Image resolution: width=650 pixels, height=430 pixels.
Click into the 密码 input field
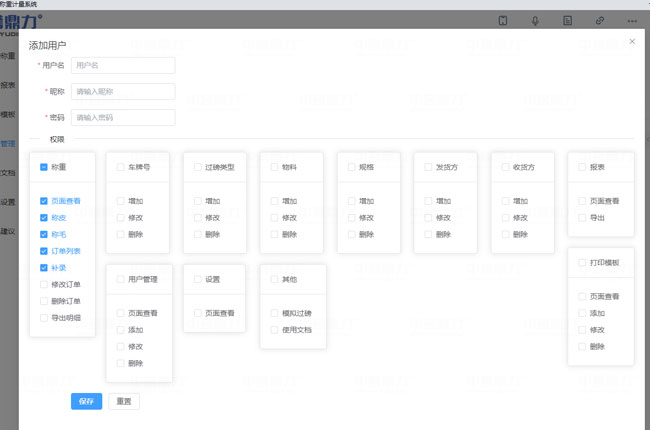click(x=123, y=117)
